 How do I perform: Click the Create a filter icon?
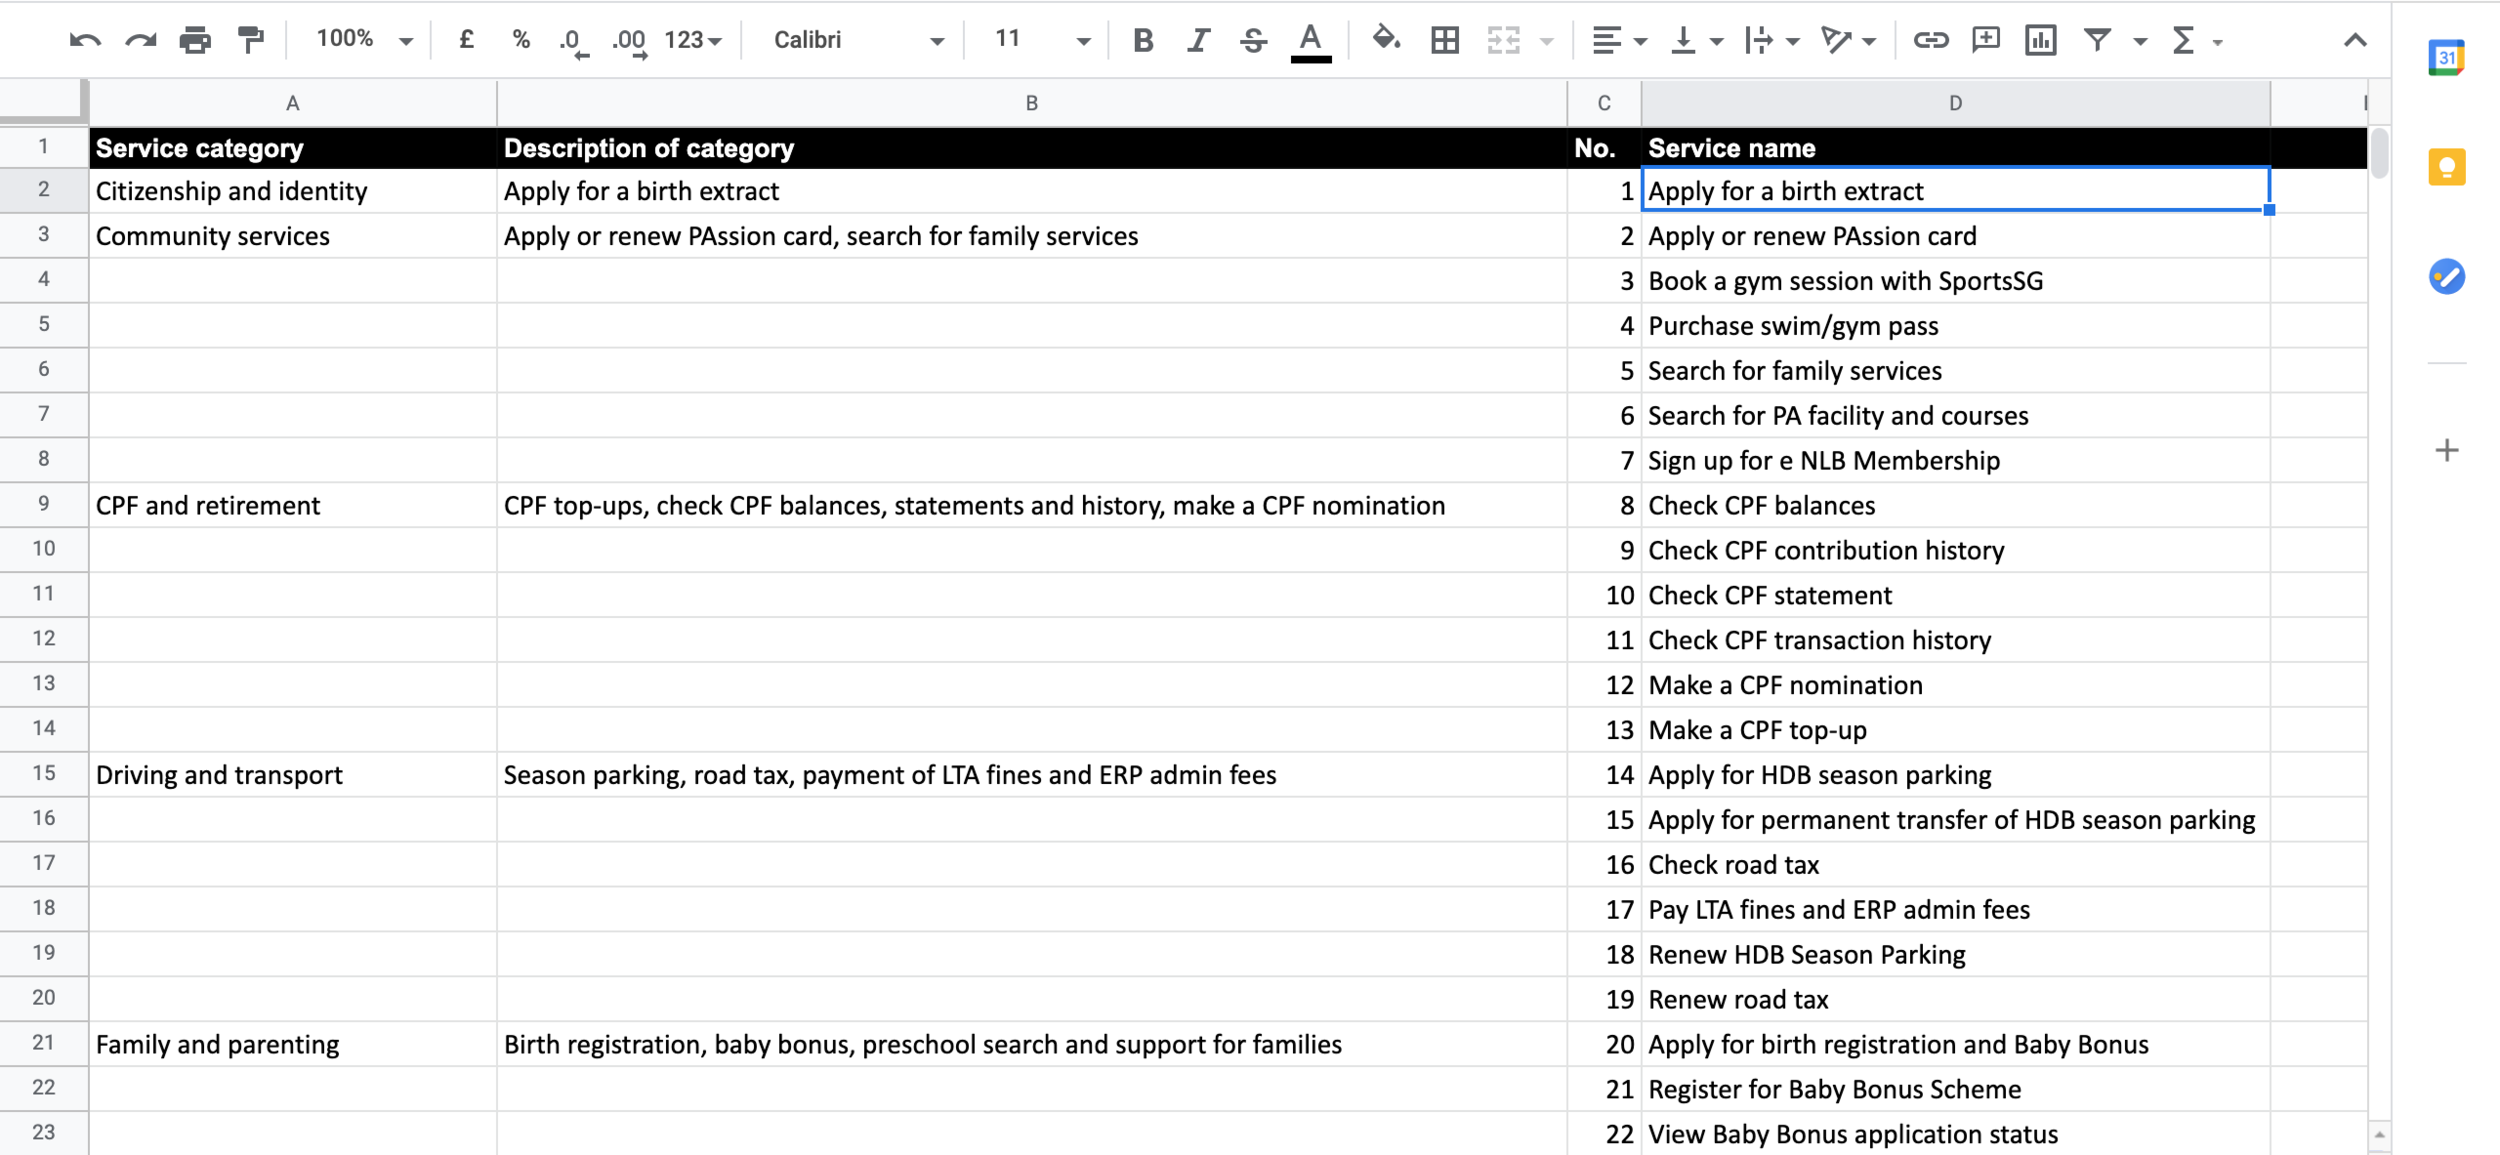pyautogui.click(x=2097, y=41)
